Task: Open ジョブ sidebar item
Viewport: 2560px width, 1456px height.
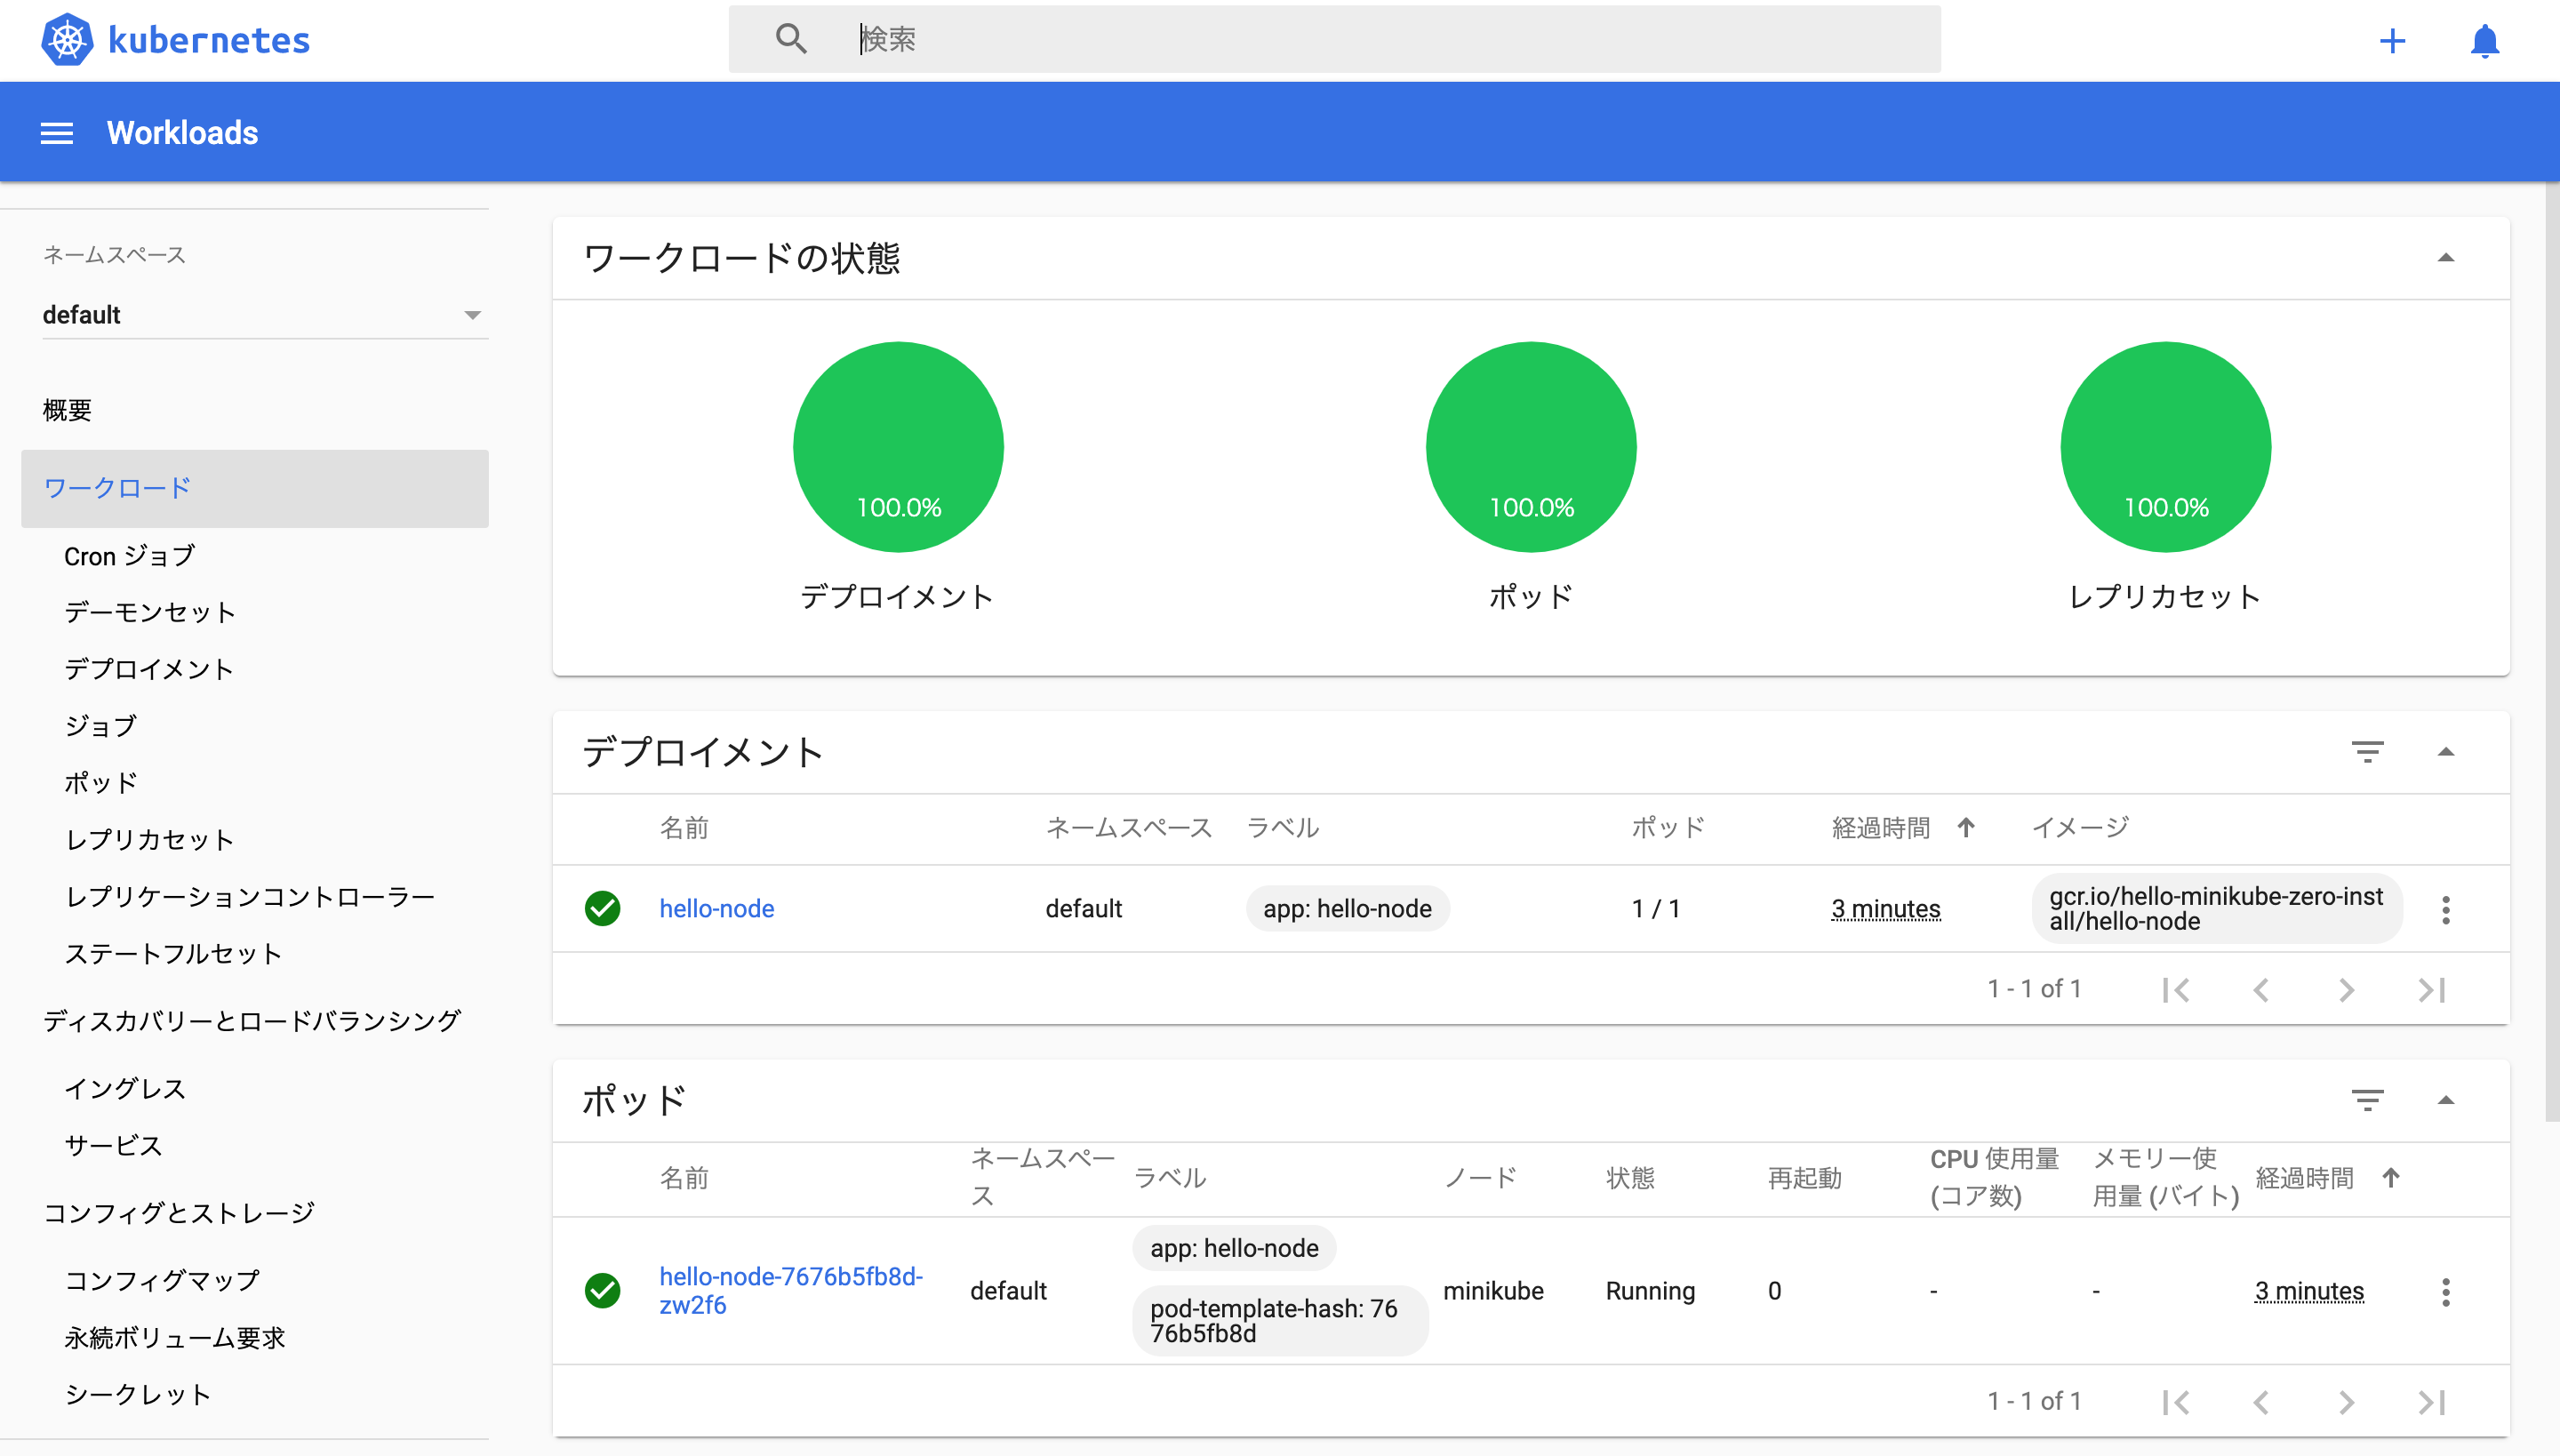Action: (100, 726)
